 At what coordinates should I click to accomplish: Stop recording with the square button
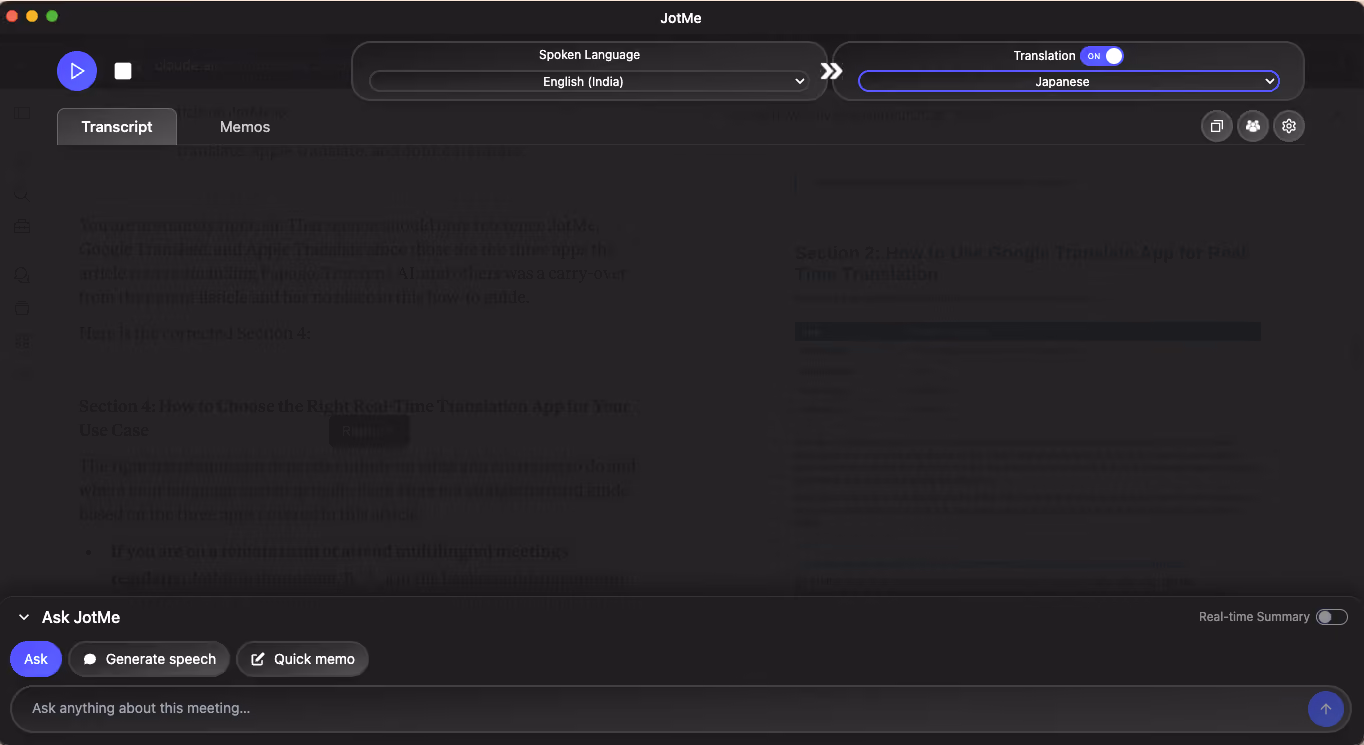pyautogui.click(x=123, y=71)
